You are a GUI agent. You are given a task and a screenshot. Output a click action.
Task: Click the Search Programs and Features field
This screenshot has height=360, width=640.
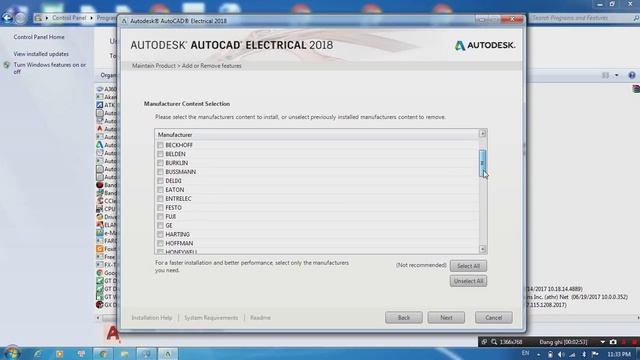pyautogui.click(x=582, y=18)
